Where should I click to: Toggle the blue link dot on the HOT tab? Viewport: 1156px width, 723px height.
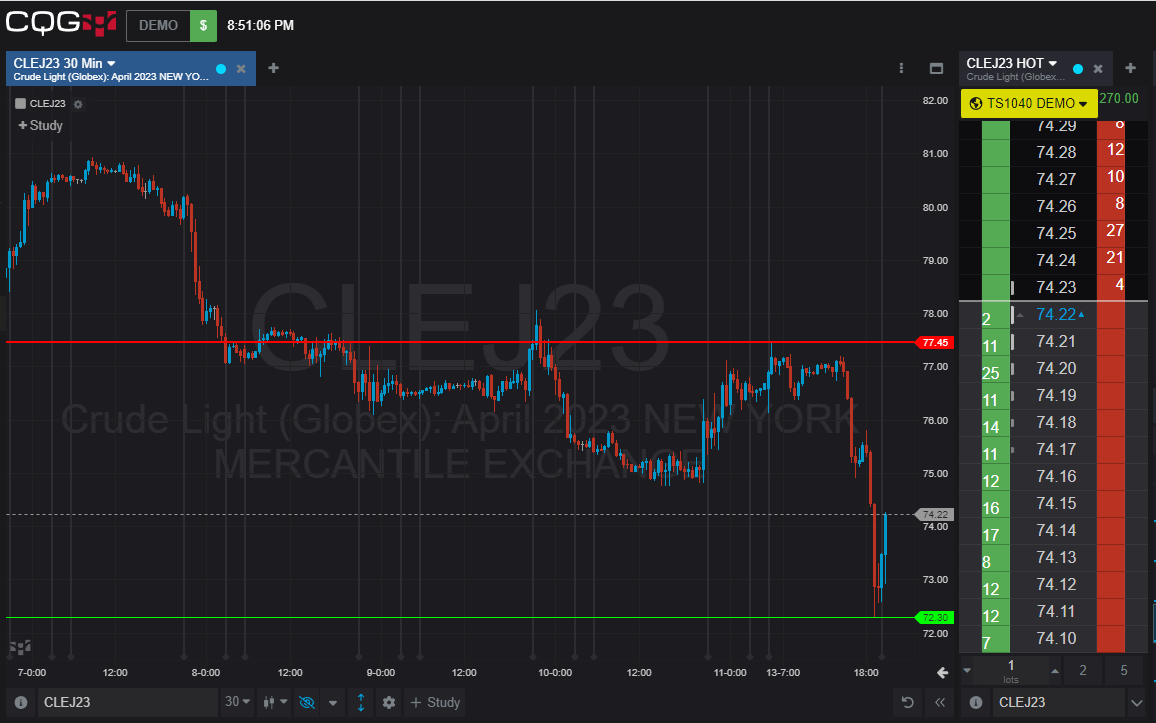click(x=1078, y=69)
